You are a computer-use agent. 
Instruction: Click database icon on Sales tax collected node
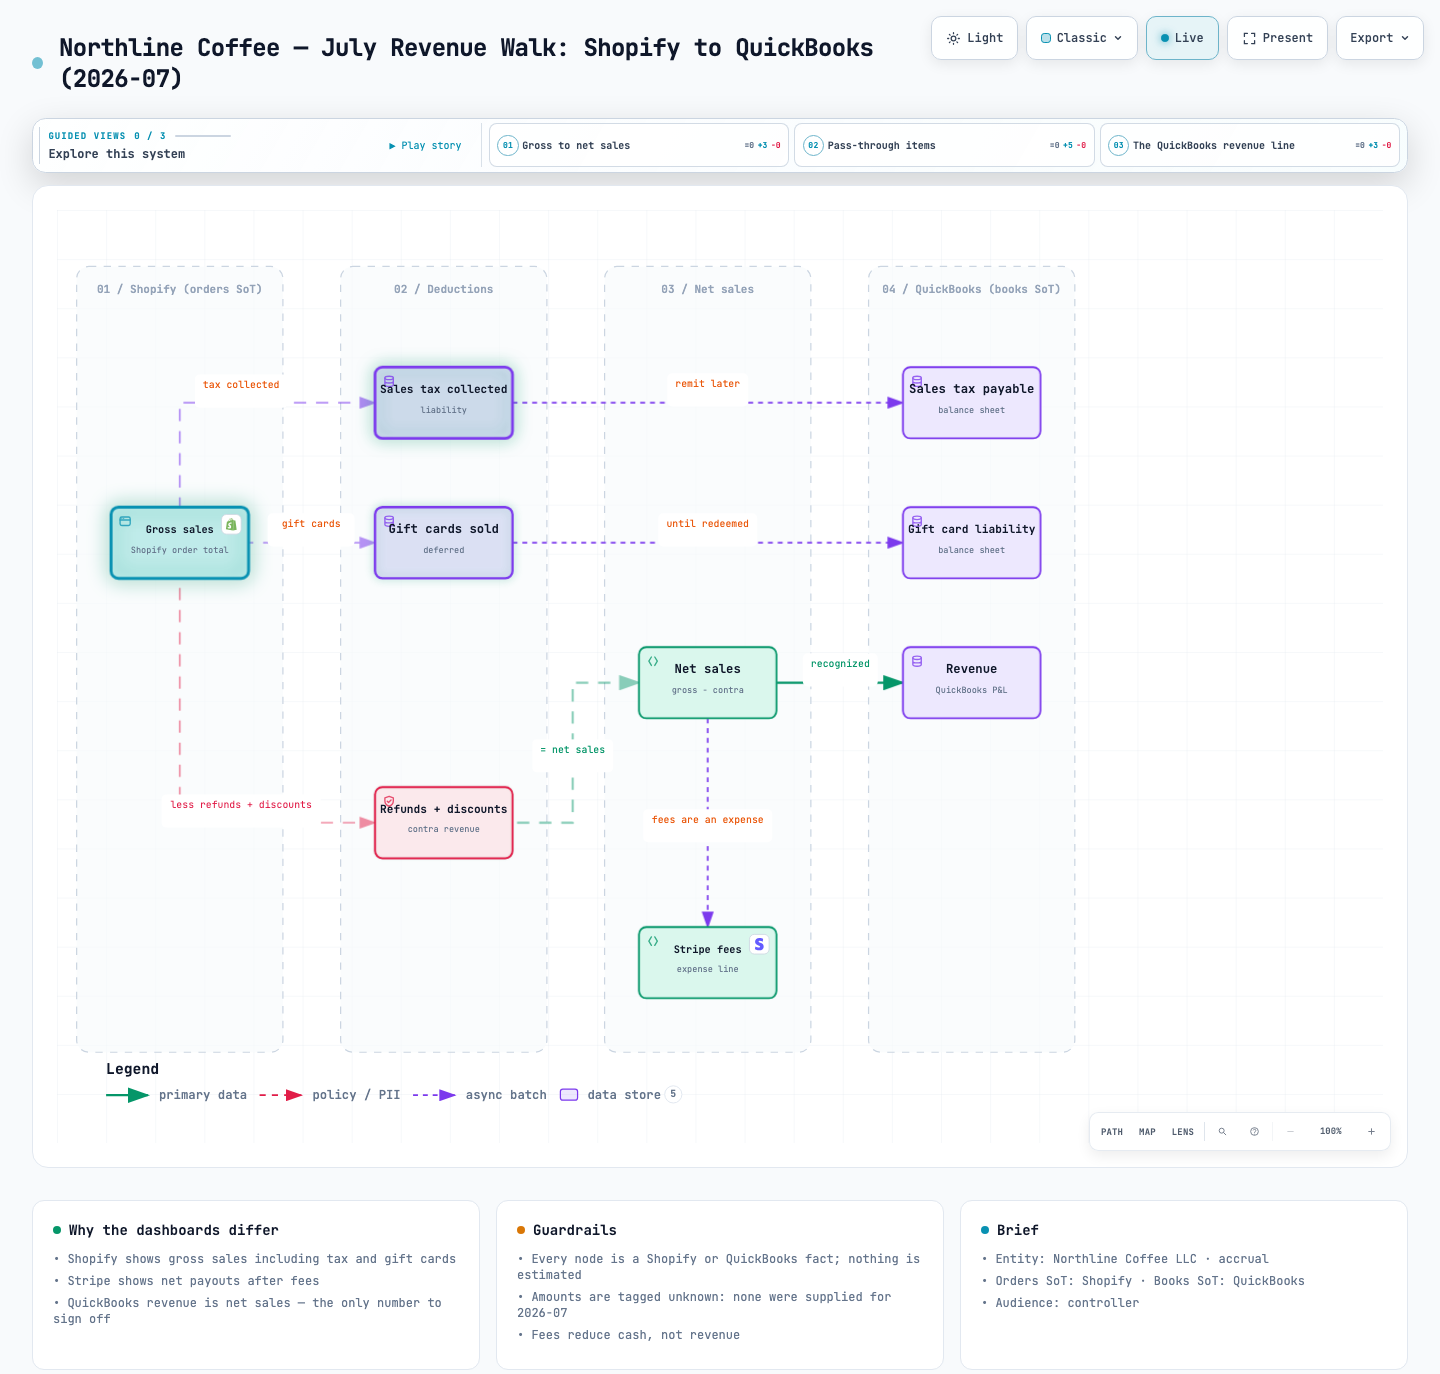pos(389,381)
